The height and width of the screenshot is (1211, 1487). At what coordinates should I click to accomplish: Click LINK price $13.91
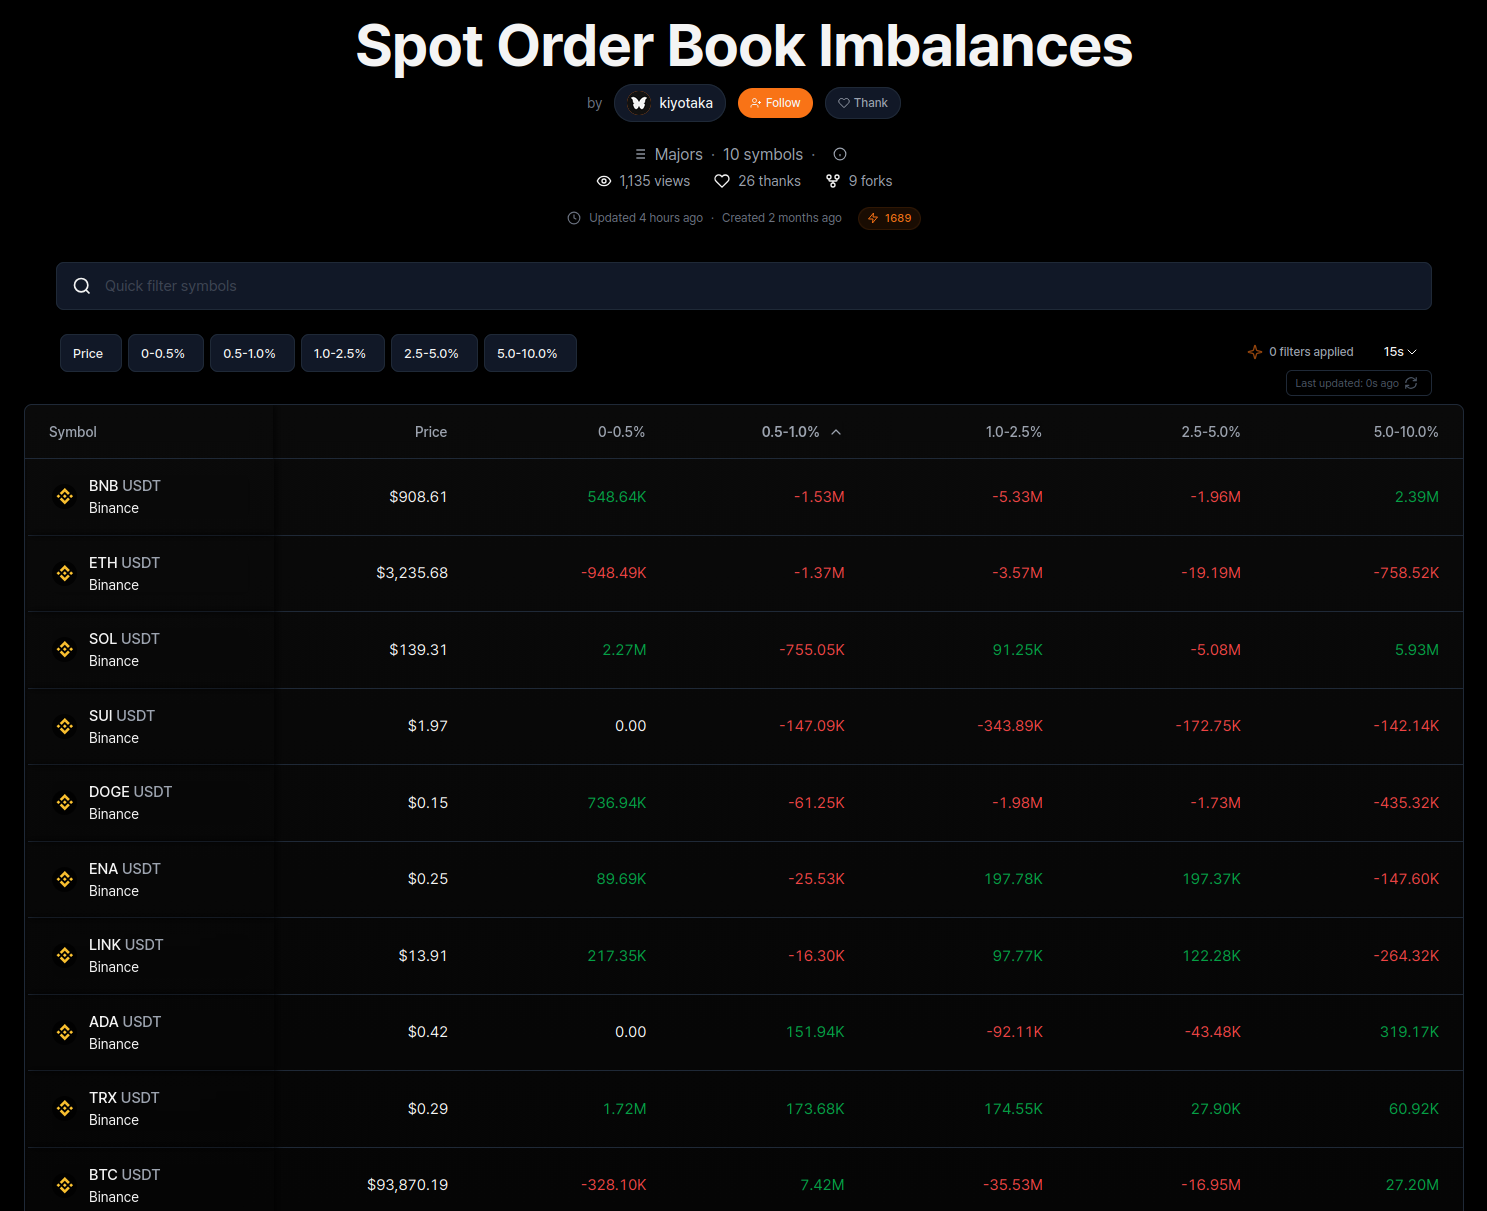[423, 956]
